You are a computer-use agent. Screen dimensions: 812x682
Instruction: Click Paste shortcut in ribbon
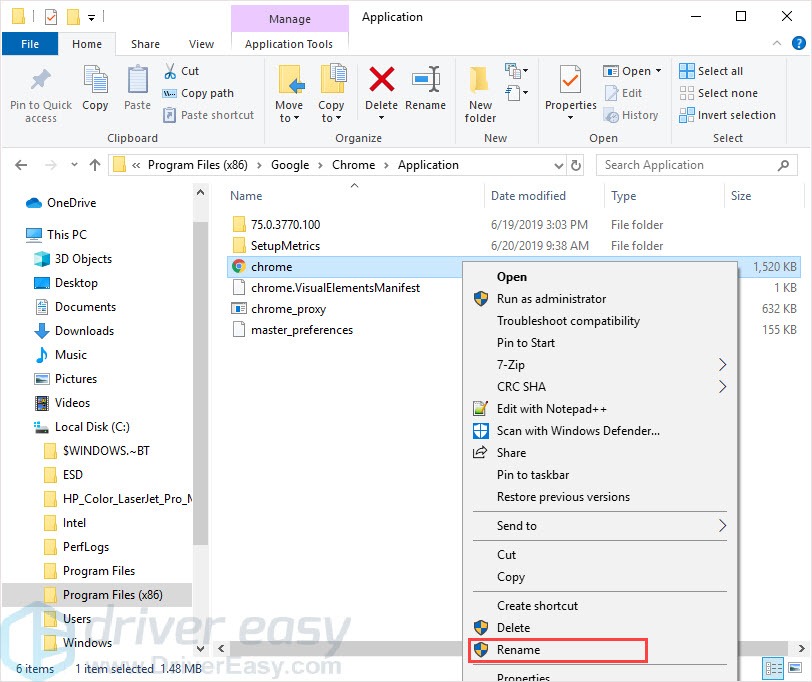208,115
